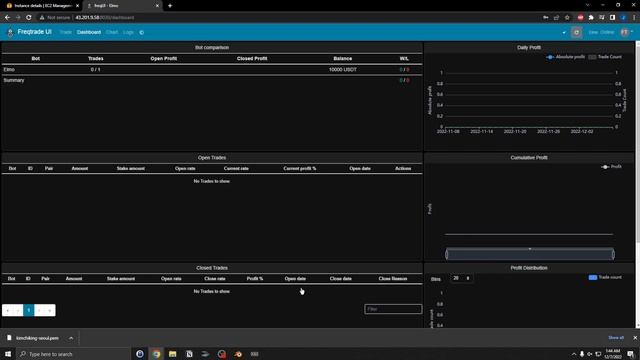Toggle the Trade count legend in Profit Distribution
The image size is (640, 360).
[x=605, y=277]
